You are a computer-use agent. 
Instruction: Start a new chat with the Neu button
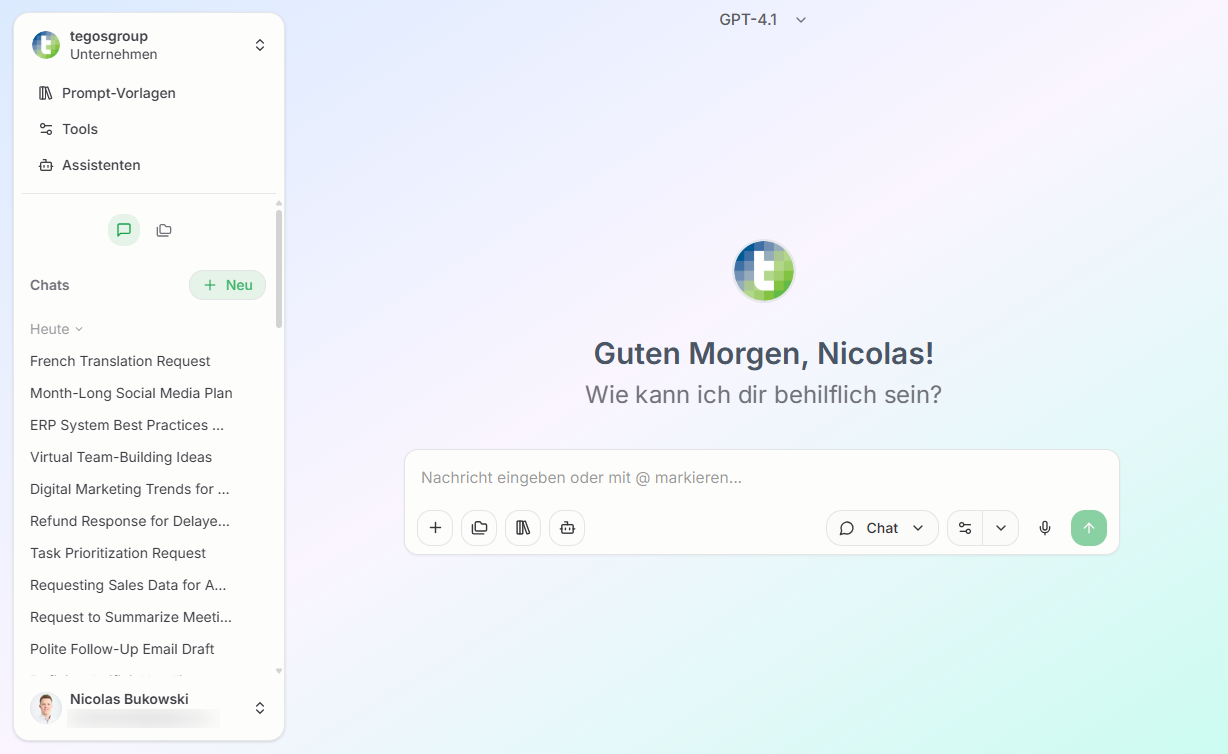point(227,285)
